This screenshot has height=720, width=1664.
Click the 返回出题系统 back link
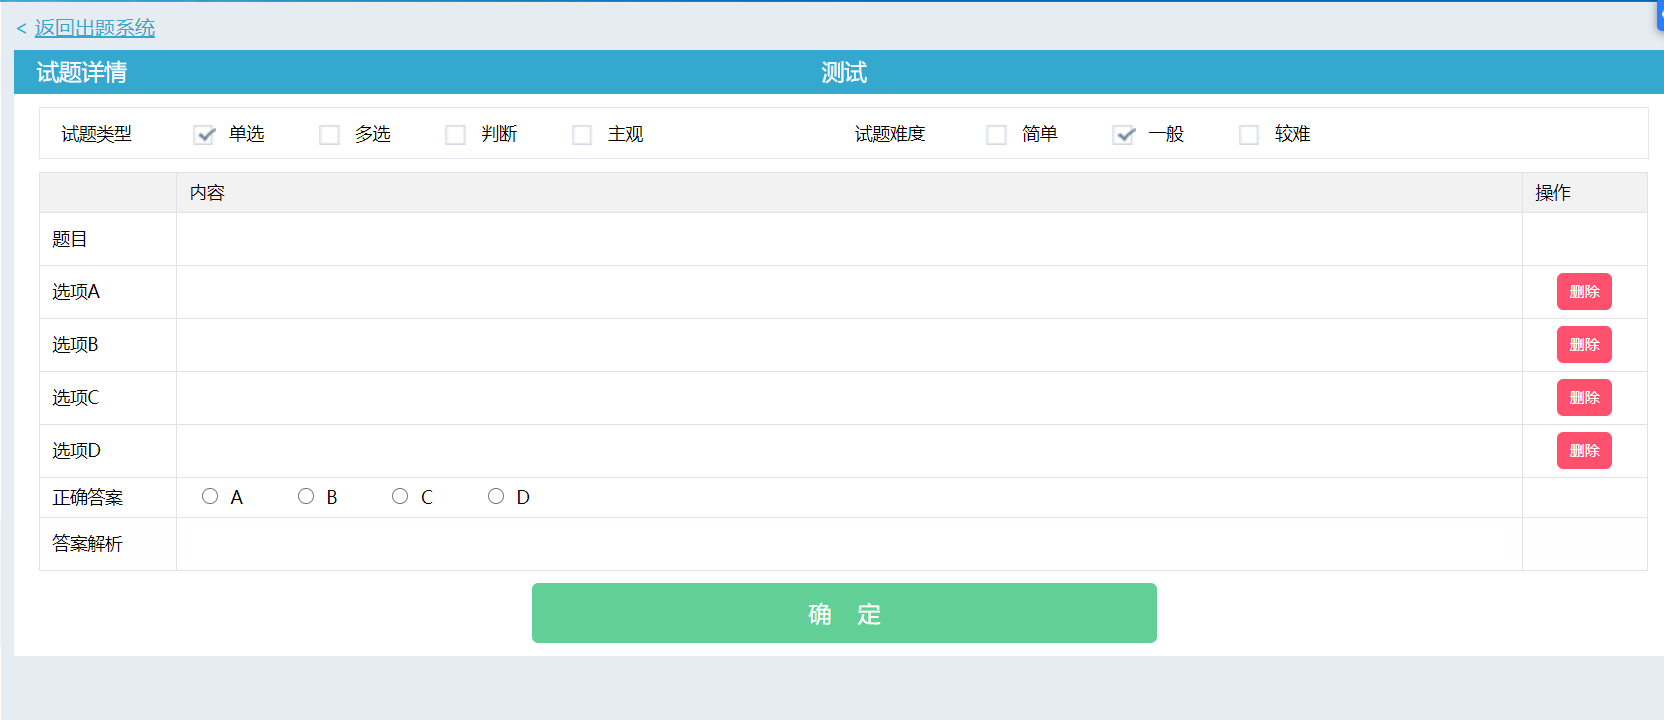(94, 28)
